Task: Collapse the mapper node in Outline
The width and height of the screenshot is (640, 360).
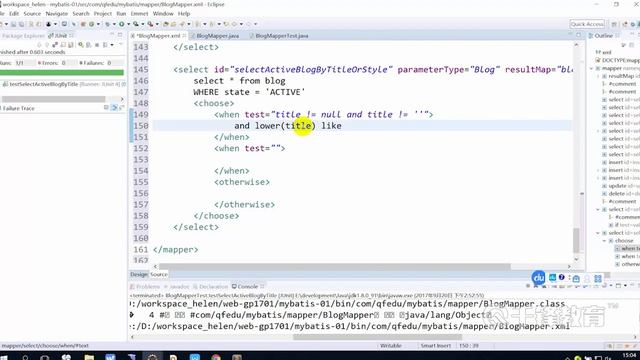Action: click(591, 69)
